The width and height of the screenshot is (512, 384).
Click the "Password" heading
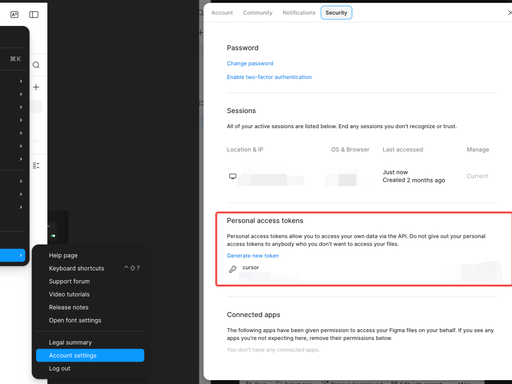(x=243, y=48)
